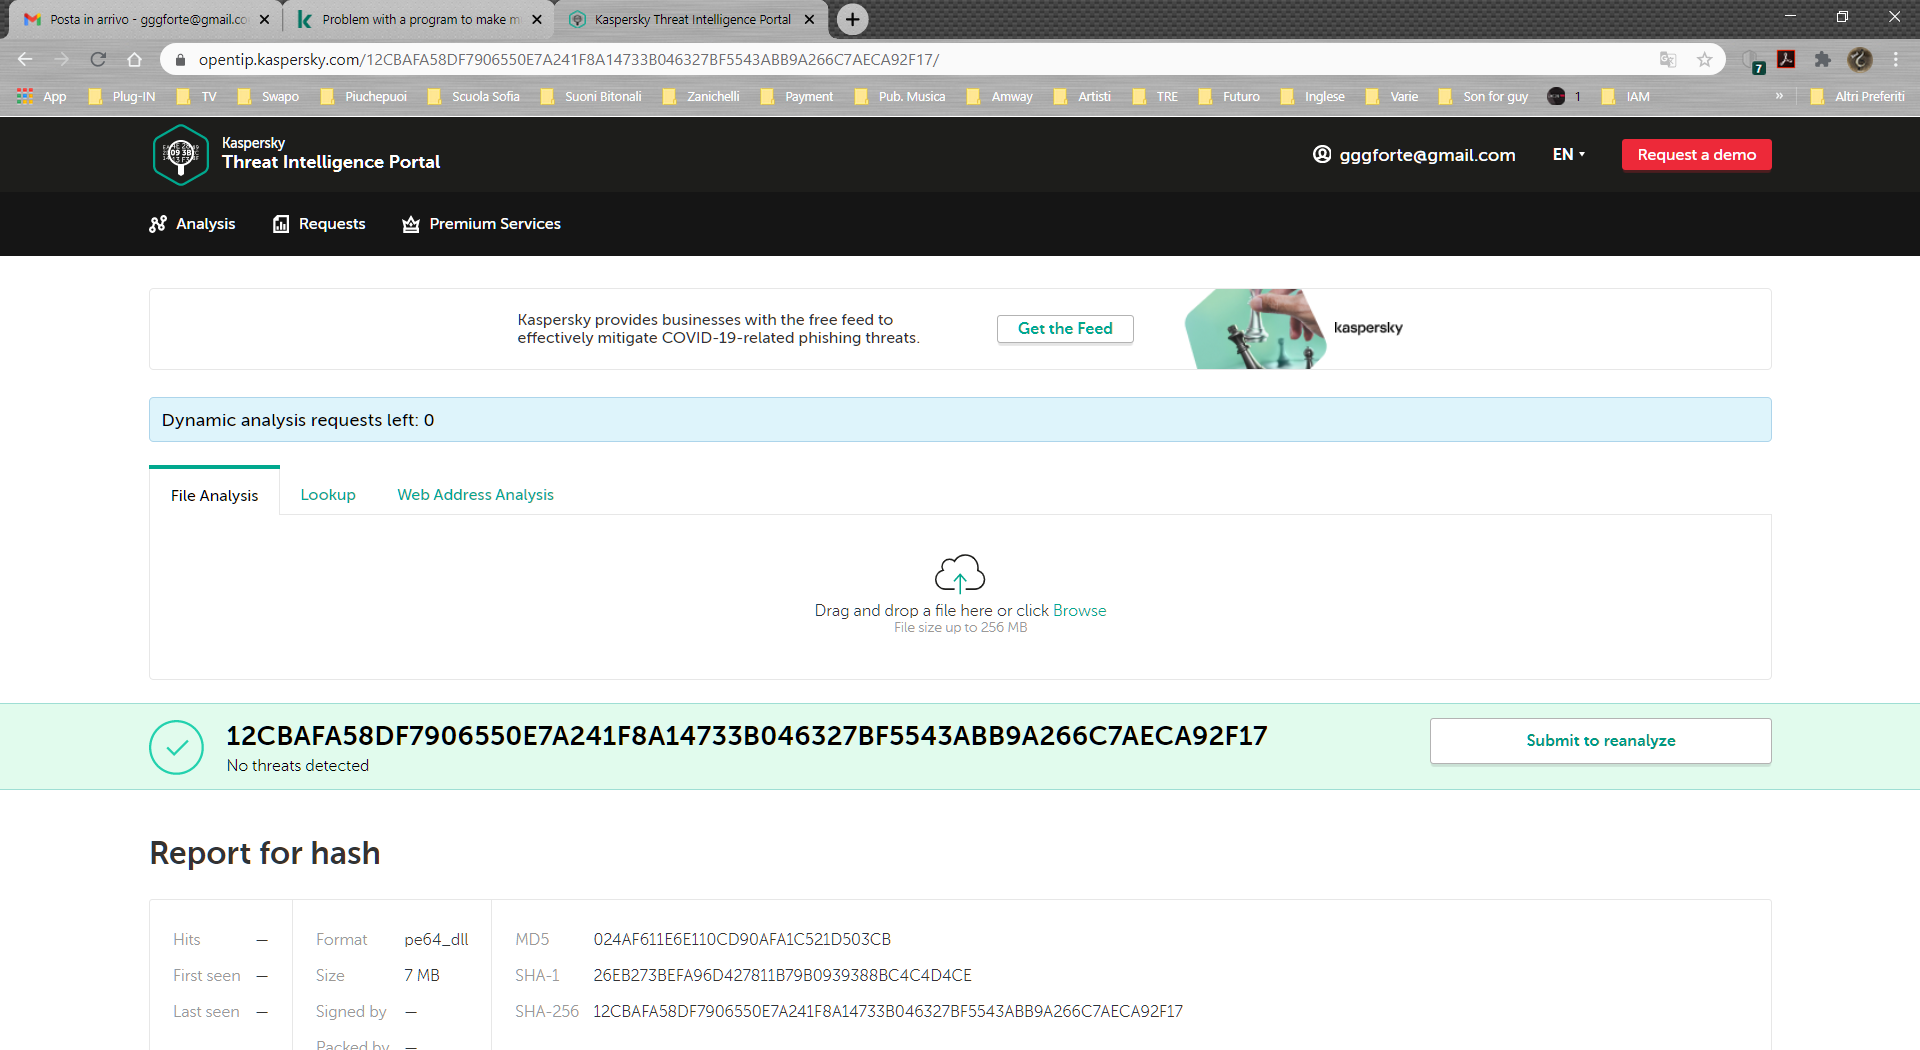
Task: Open the Amway bookmark folder
Action: coord(1000,97)
